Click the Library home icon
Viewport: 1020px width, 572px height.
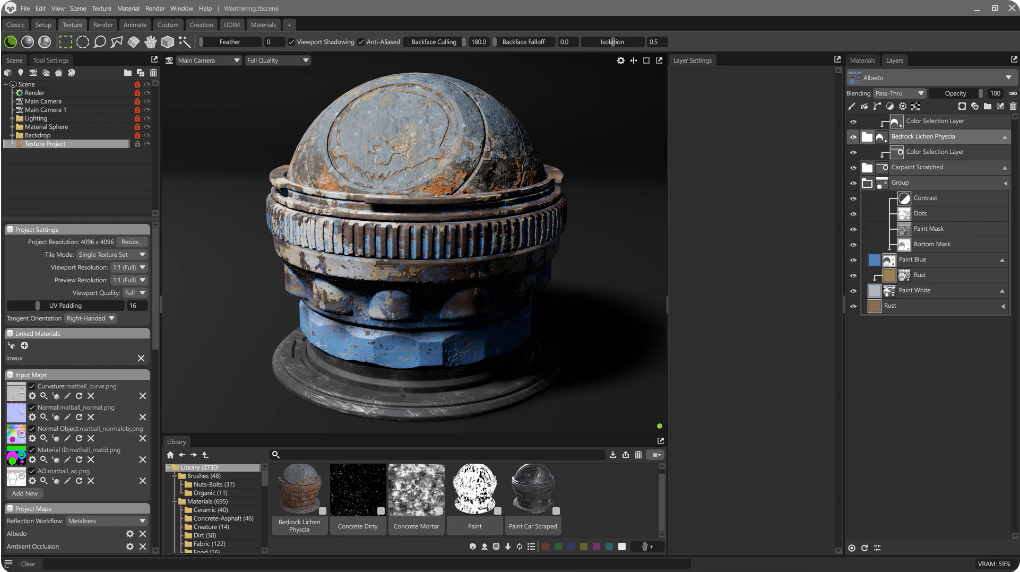click(170, 455)
